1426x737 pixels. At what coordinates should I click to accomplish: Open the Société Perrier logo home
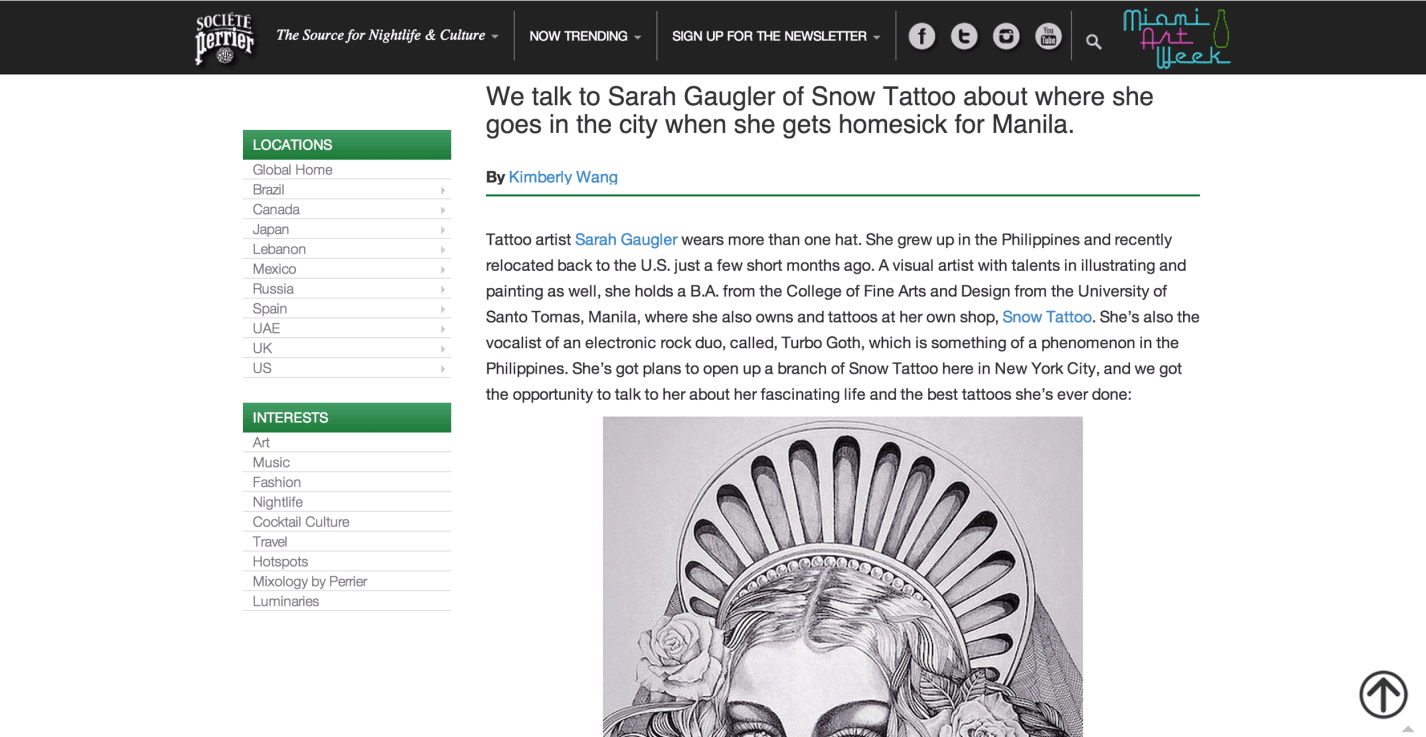pos(224,38)
